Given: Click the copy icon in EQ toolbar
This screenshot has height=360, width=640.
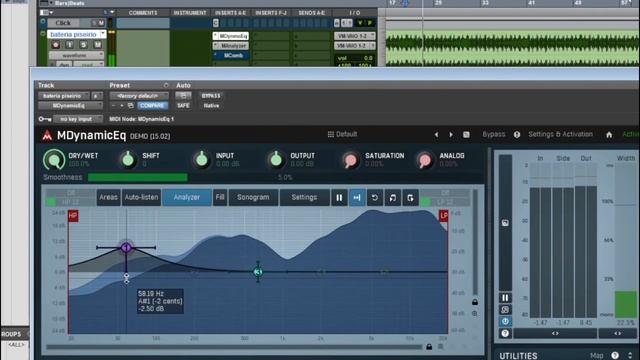Looking at the screenshot, I should [410, 198].
